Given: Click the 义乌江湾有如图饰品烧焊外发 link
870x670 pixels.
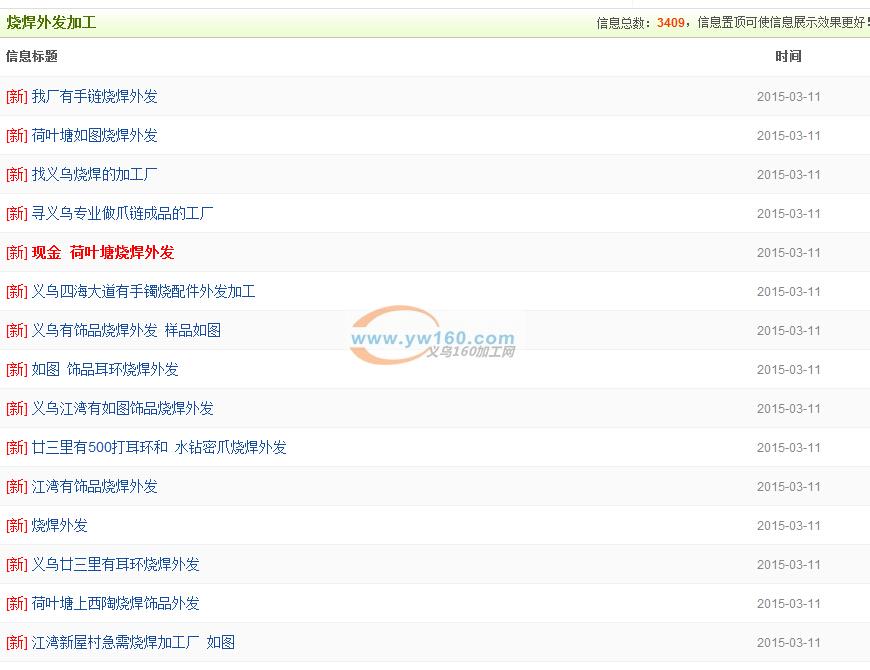Looking at the screenshot, I should click(122, 409).
